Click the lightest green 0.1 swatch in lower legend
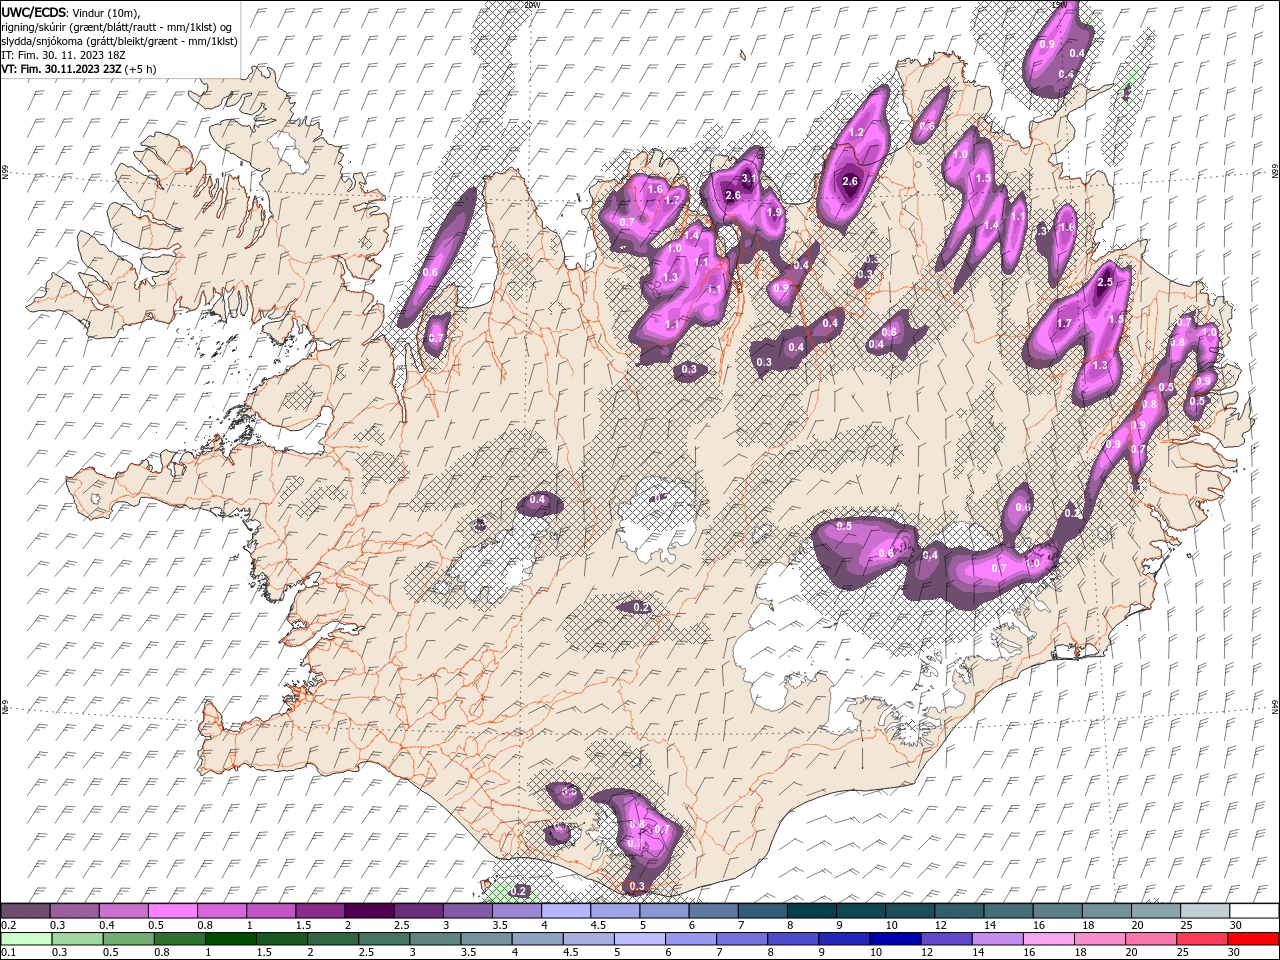 point(25,939)
